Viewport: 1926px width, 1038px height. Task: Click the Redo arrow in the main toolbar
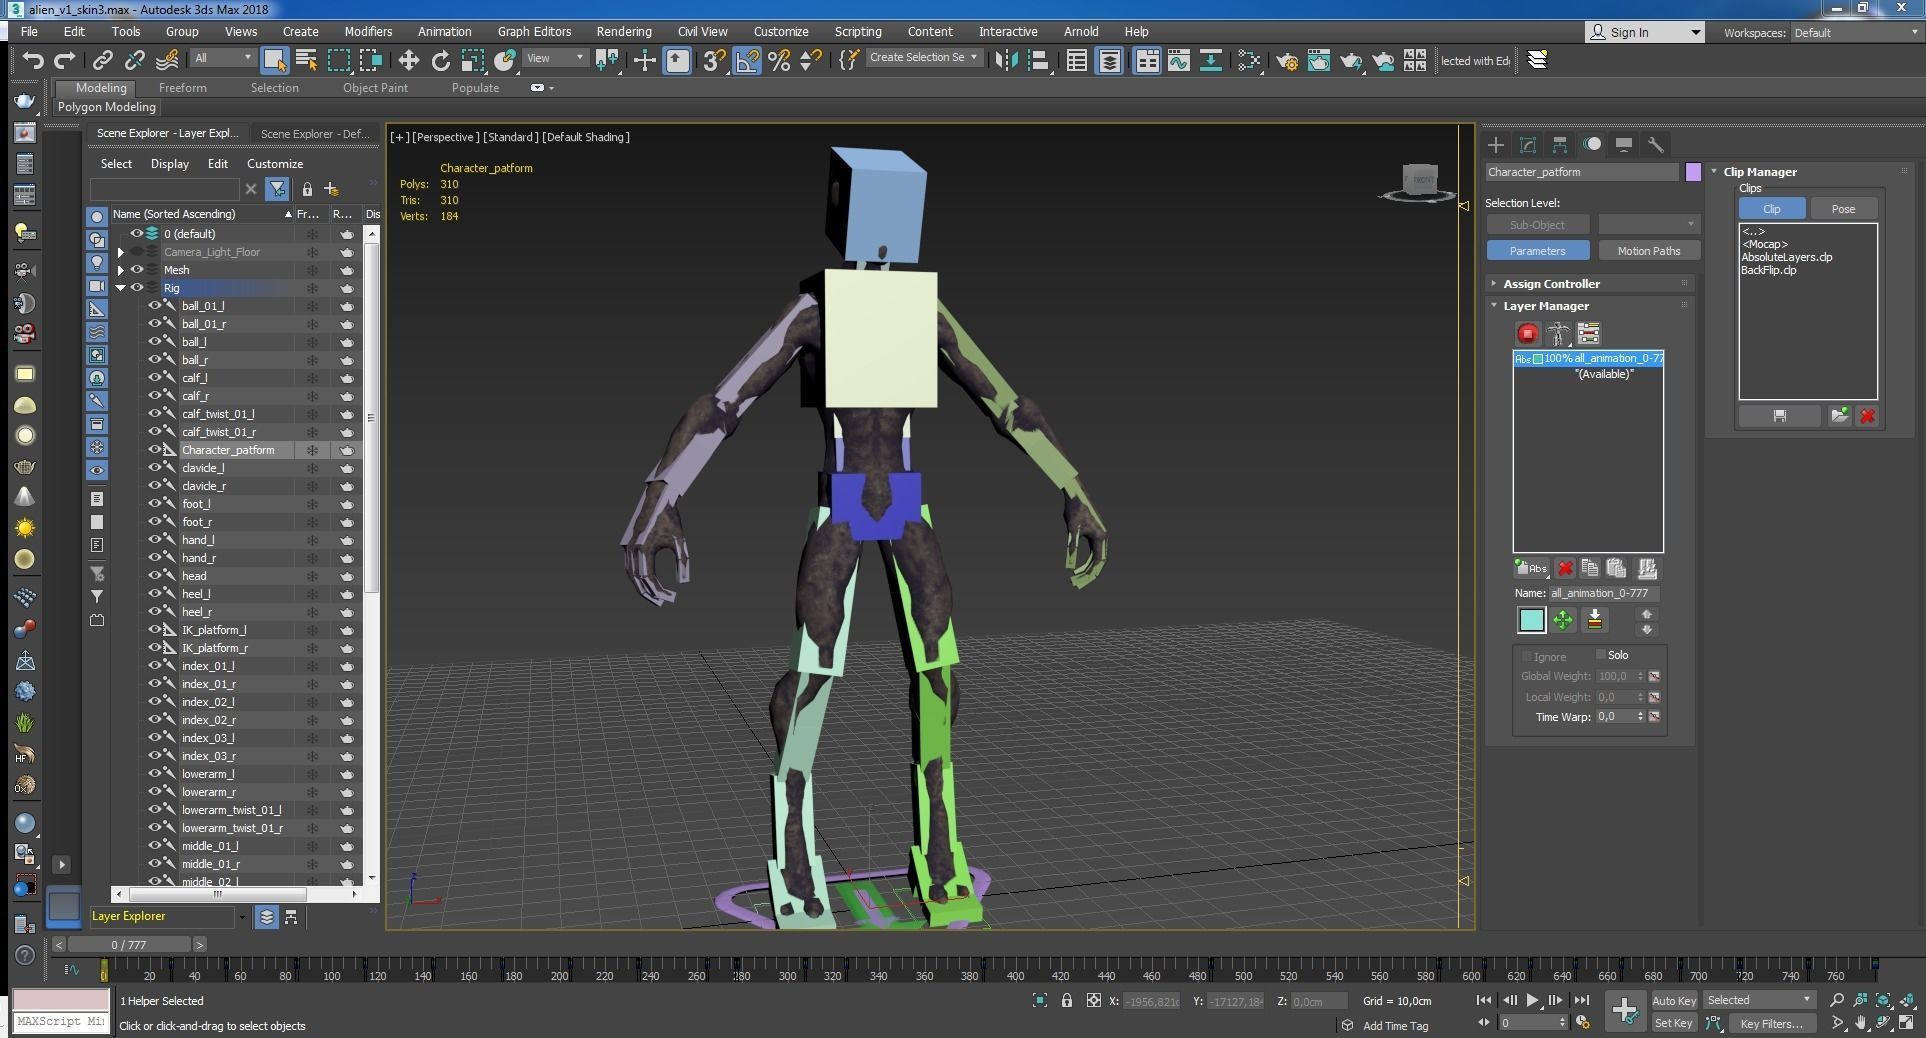coord(65,60)
